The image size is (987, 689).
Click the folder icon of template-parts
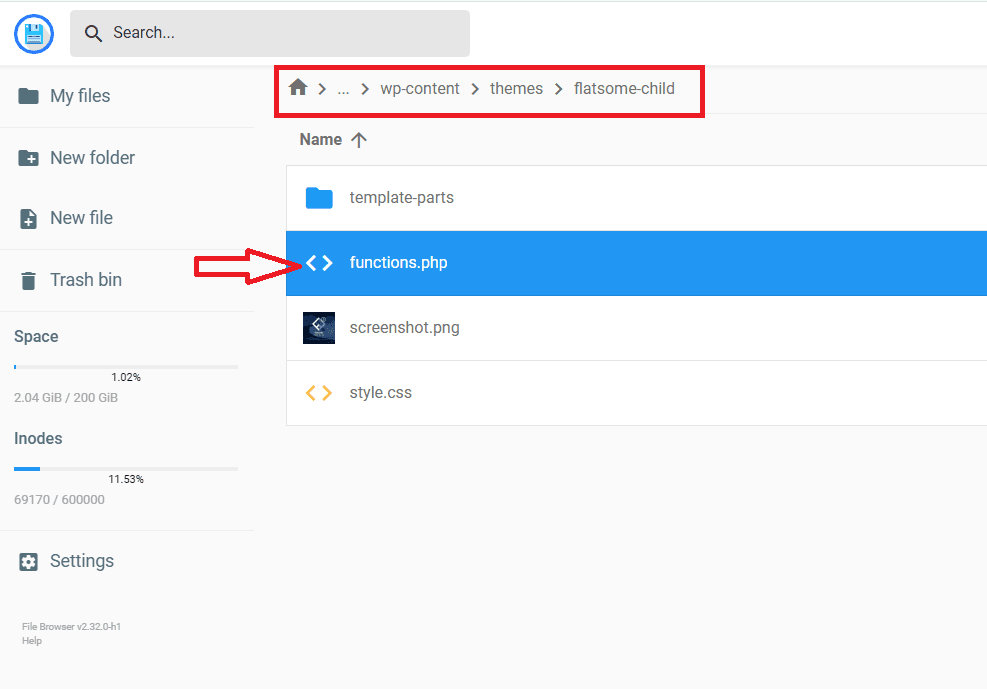click(318, 198)
